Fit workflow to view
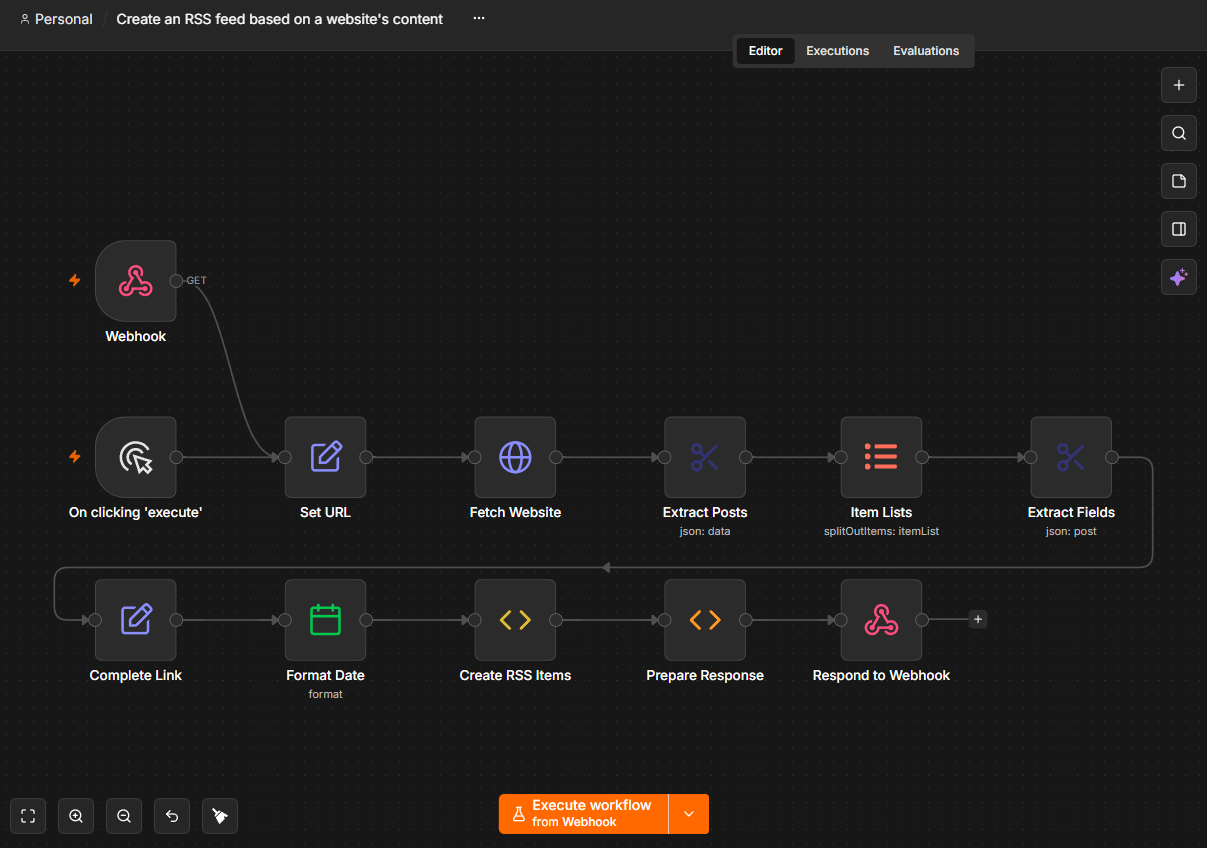This screenshot has height=848, width=1207. [28, 816]
